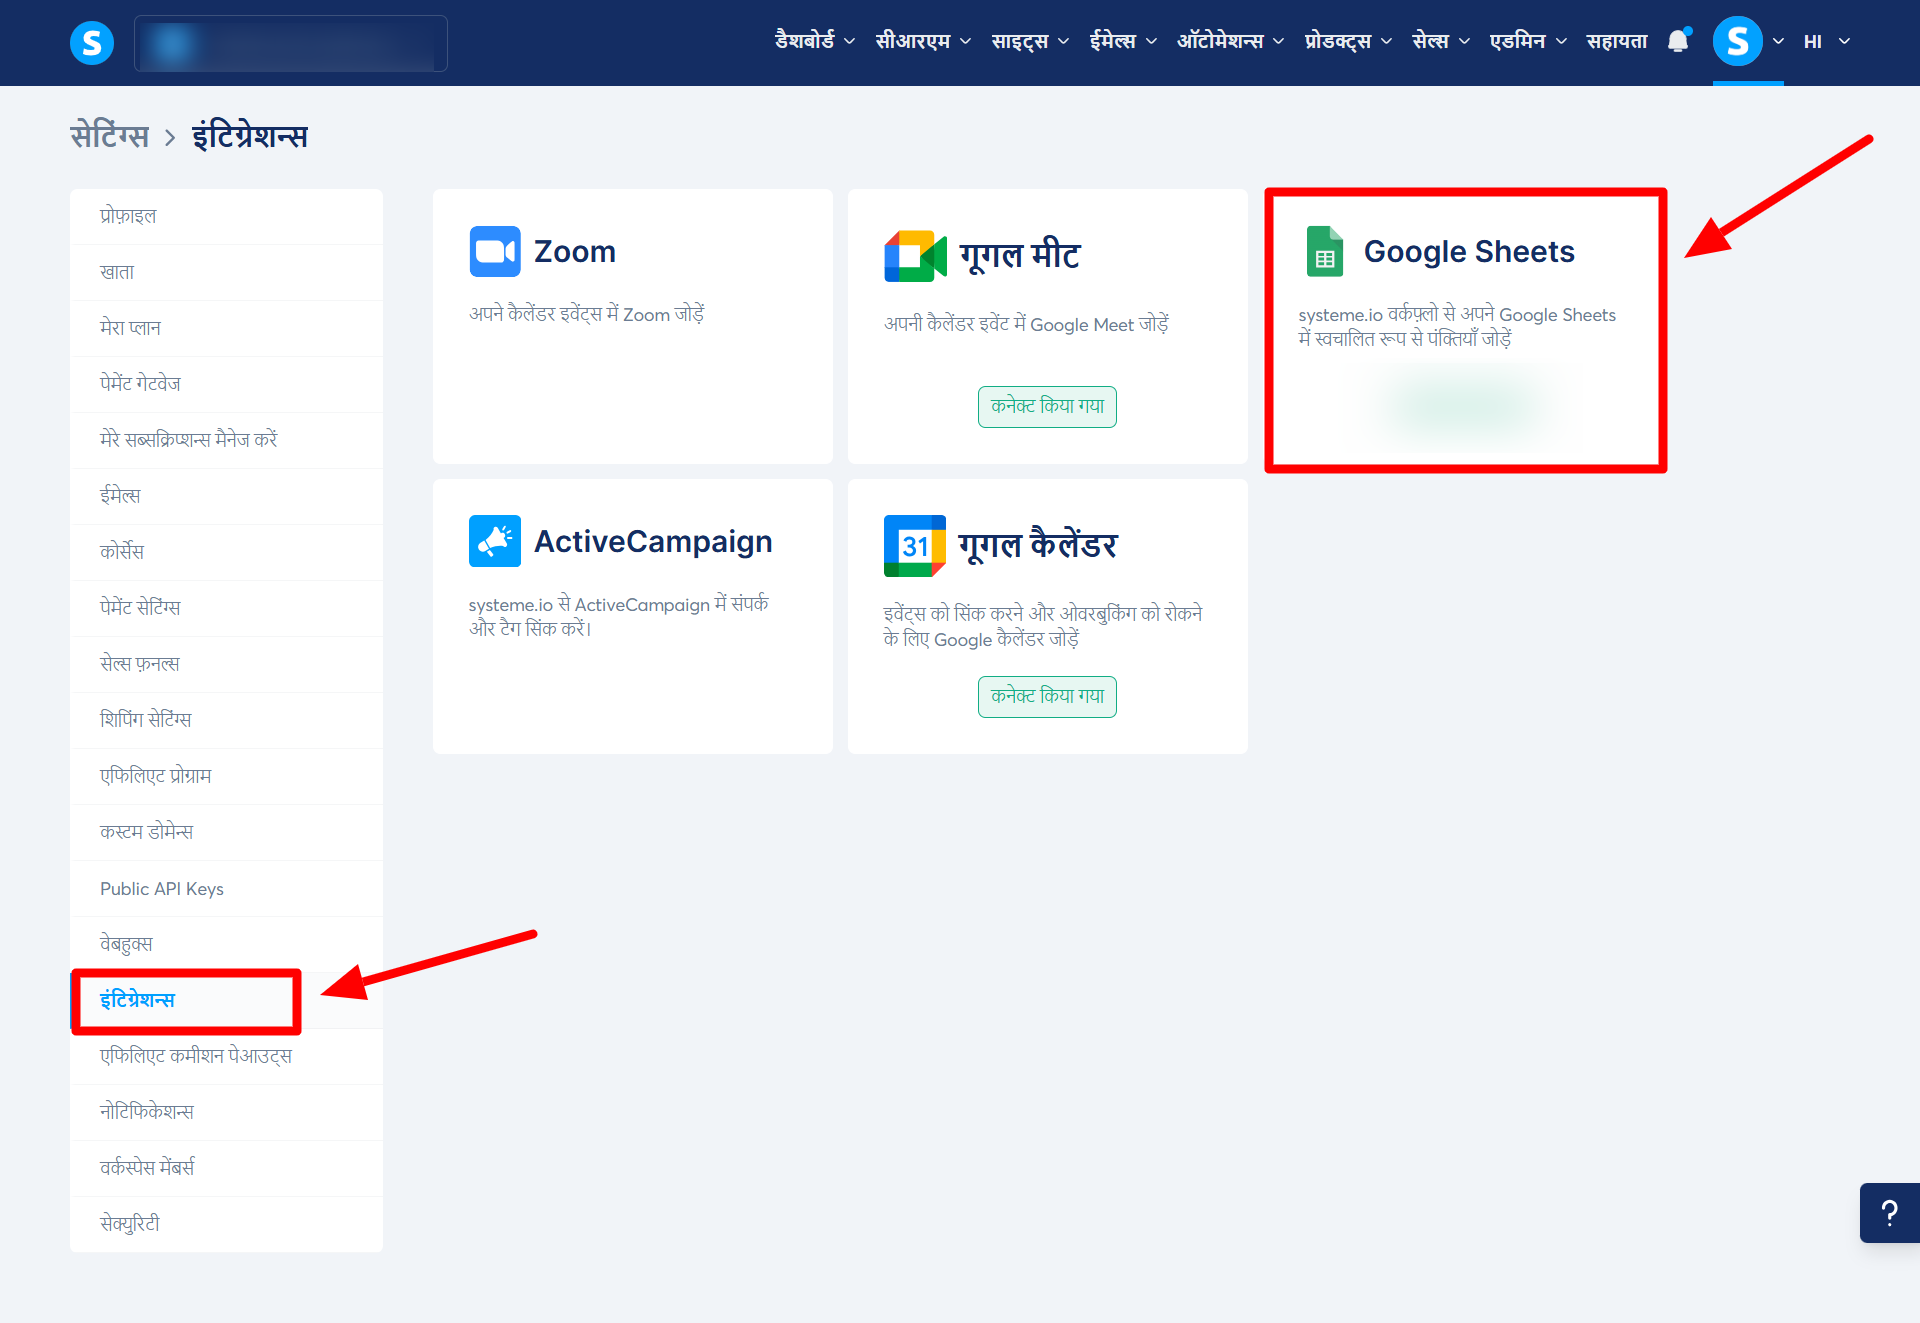The image size is (1920, 1323).
Task: Expand the सीआरएम dropdown menu
Action: [923, 41]
